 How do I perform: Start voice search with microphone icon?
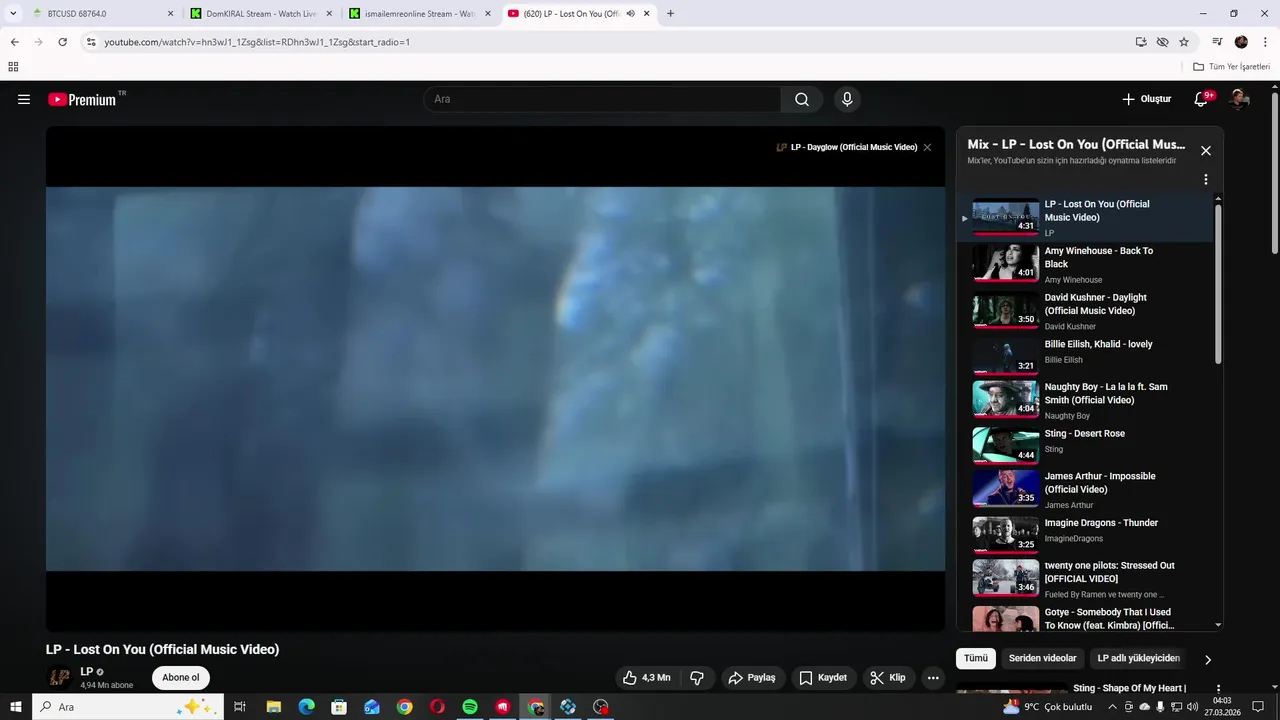[847, 99]
